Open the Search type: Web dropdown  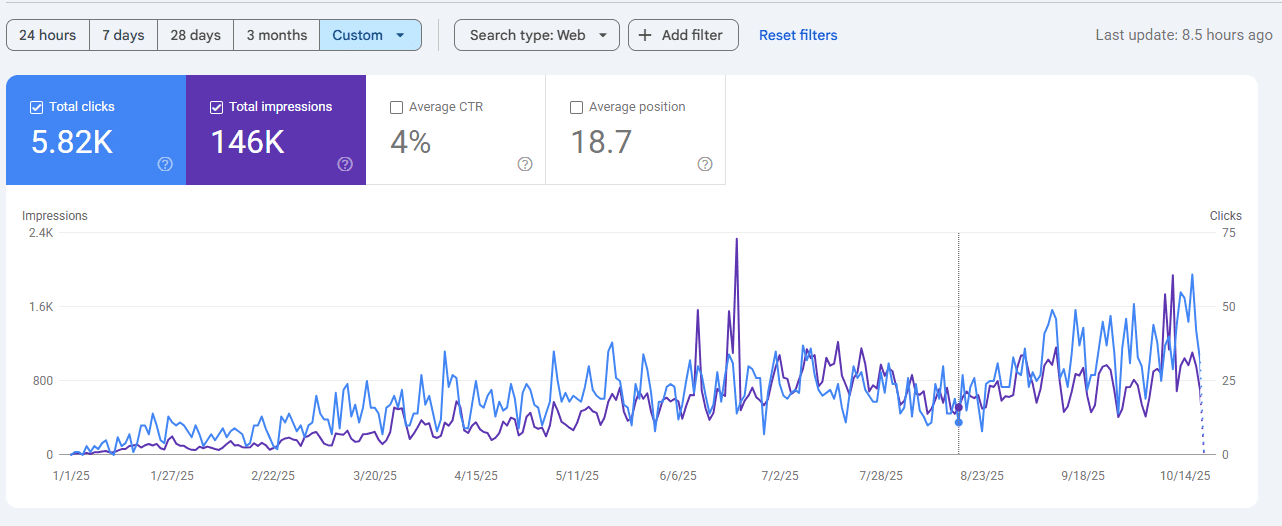537,35
